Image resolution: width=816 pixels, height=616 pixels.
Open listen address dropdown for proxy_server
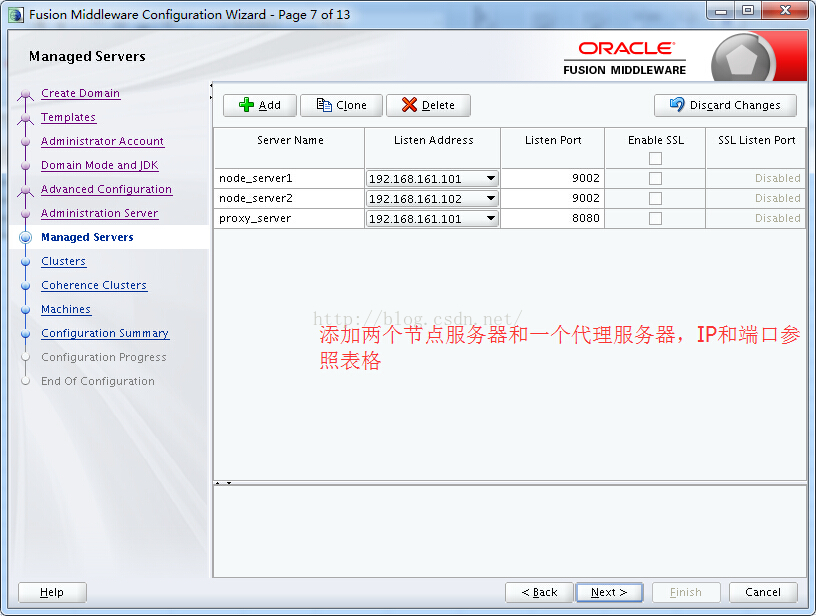490,219
